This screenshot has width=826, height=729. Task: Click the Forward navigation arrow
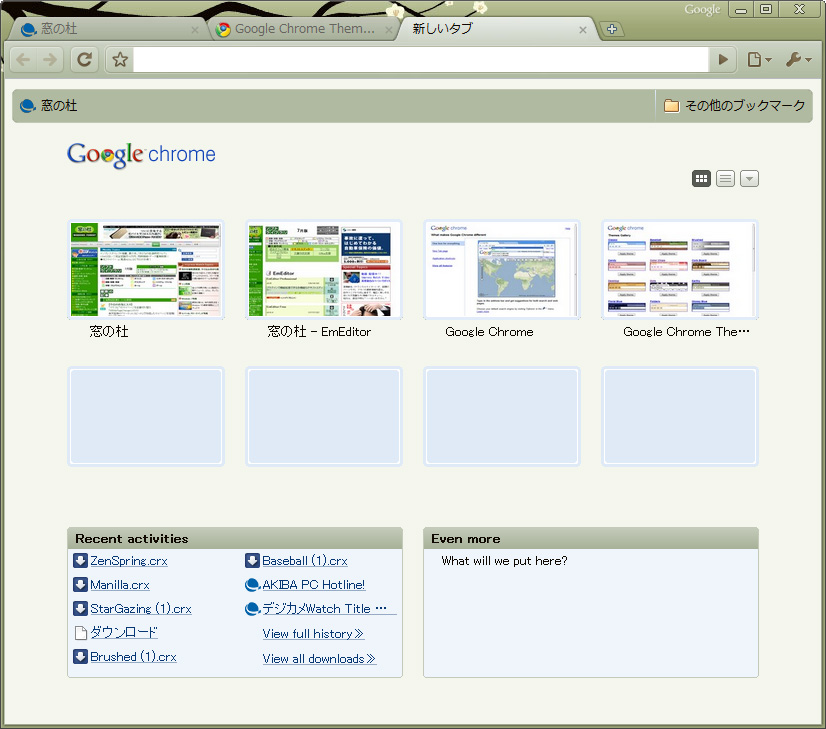(x=50, y=60)
